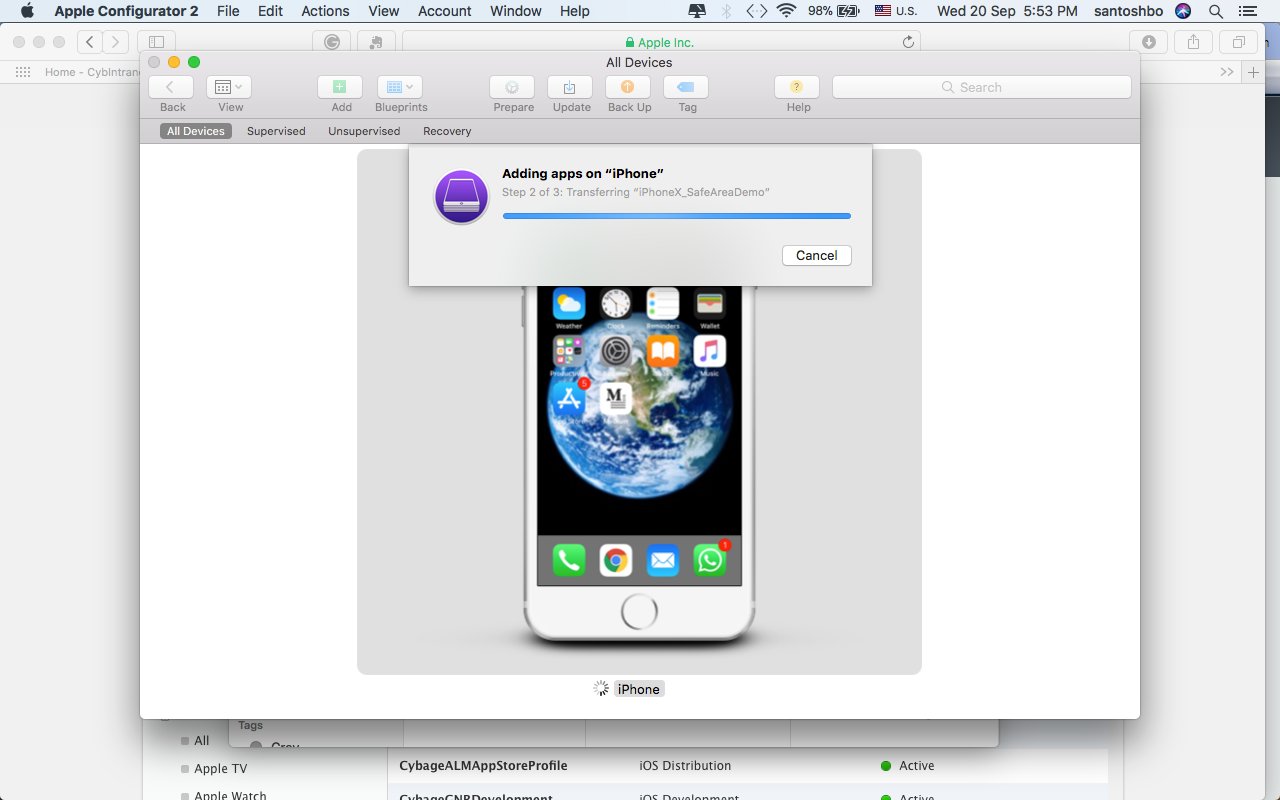The image size is (1280, 800).
Task: Click the Back Up toolbar icon
Action: pyautogui.click(x=628, y=87)
